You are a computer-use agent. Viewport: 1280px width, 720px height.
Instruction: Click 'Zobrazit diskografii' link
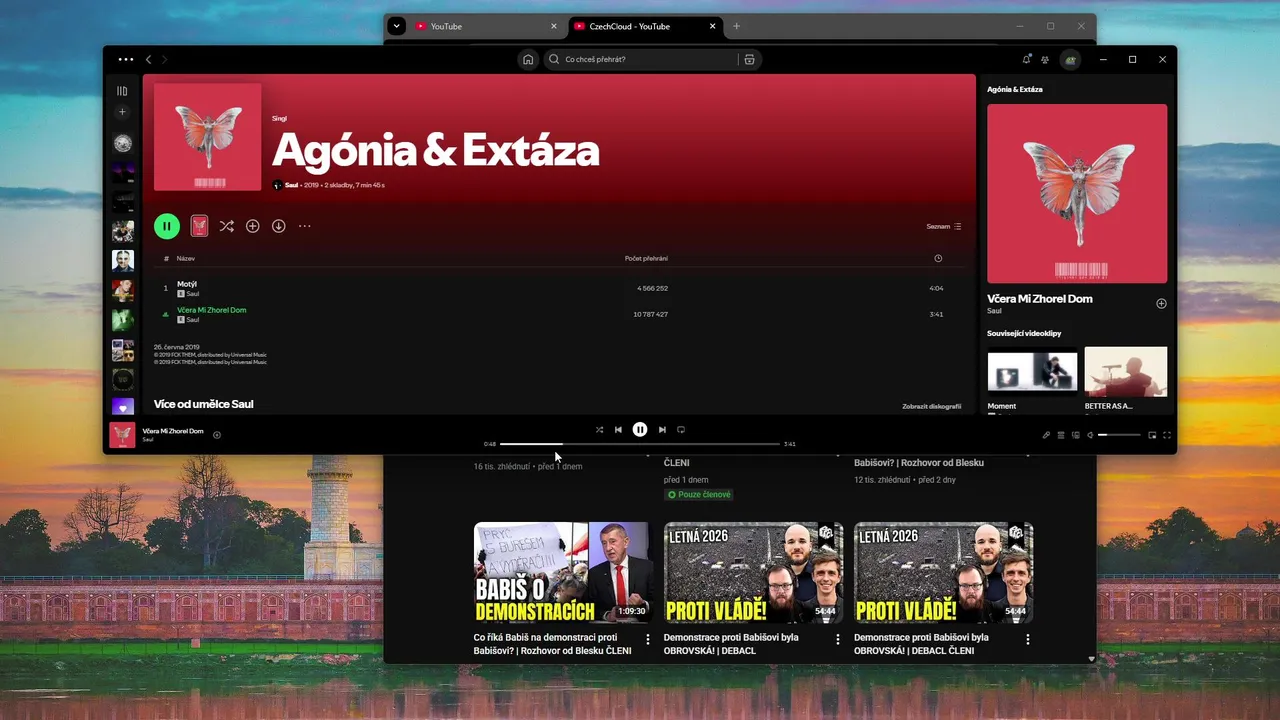[x=931, y=406]
